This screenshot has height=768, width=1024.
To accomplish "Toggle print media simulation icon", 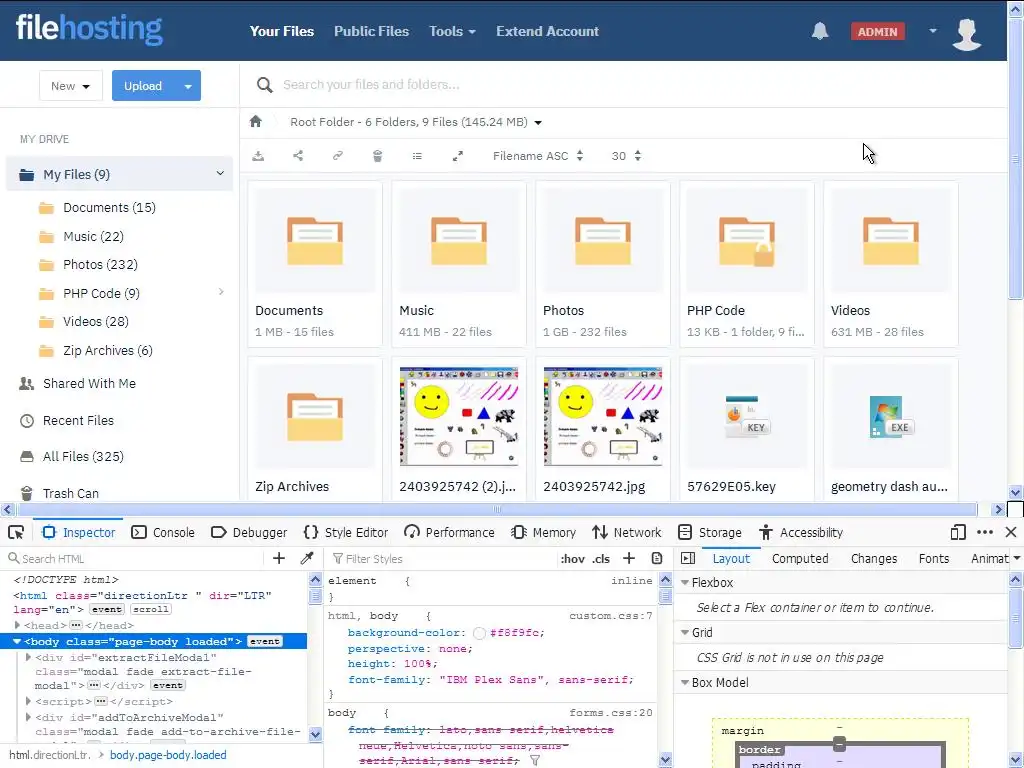I will click(657, 558).
